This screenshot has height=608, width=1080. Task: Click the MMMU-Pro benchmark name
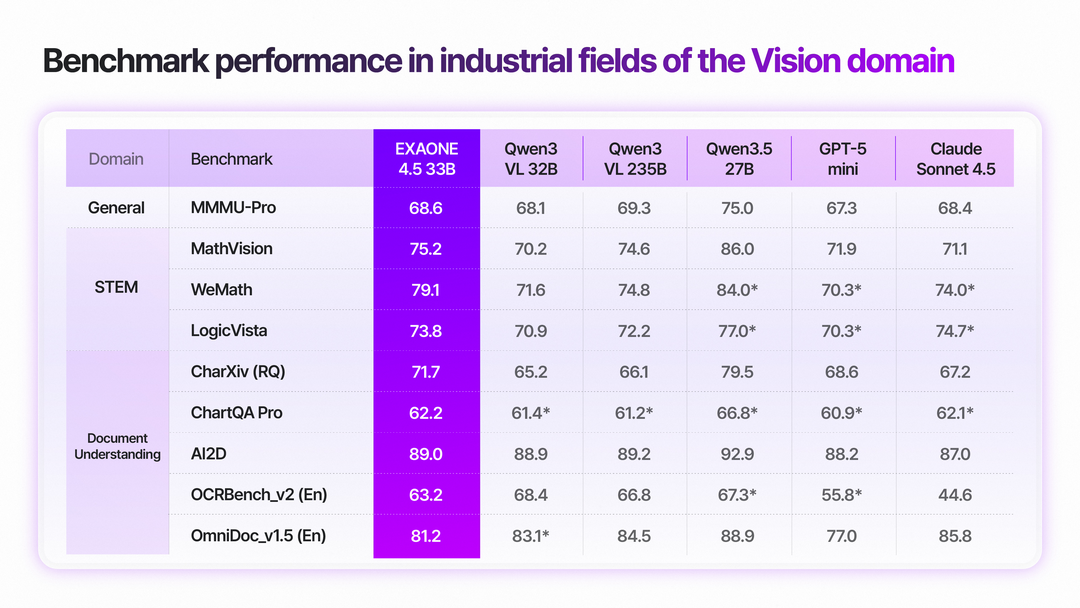[x=233, y=208]
